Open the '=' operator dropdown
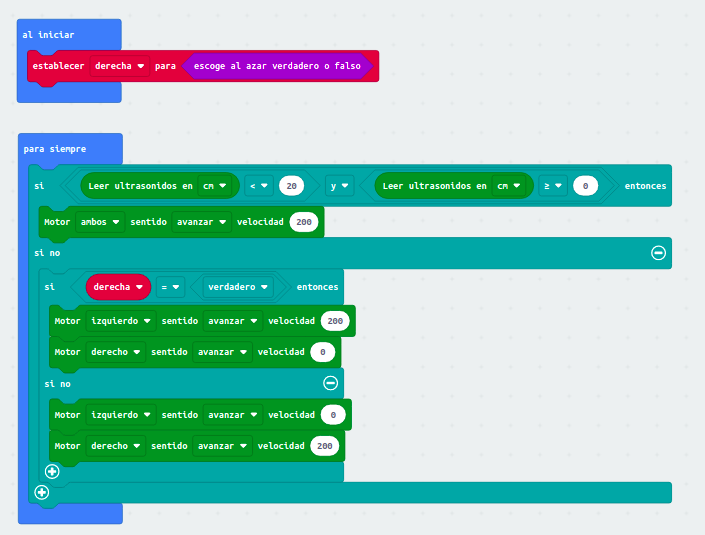Viewport: 705px width, 535px height. 170,287
